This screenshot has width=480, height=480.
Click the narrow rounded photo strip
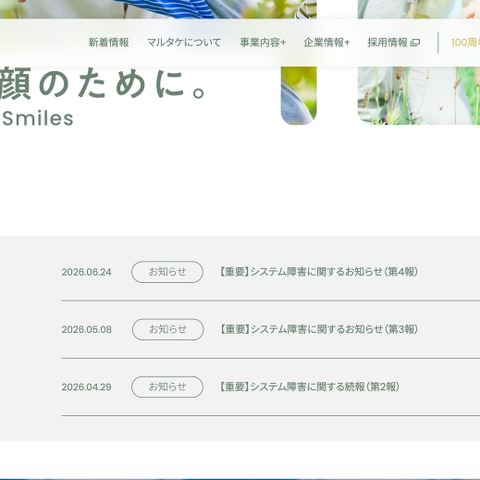tap(299, 95)
